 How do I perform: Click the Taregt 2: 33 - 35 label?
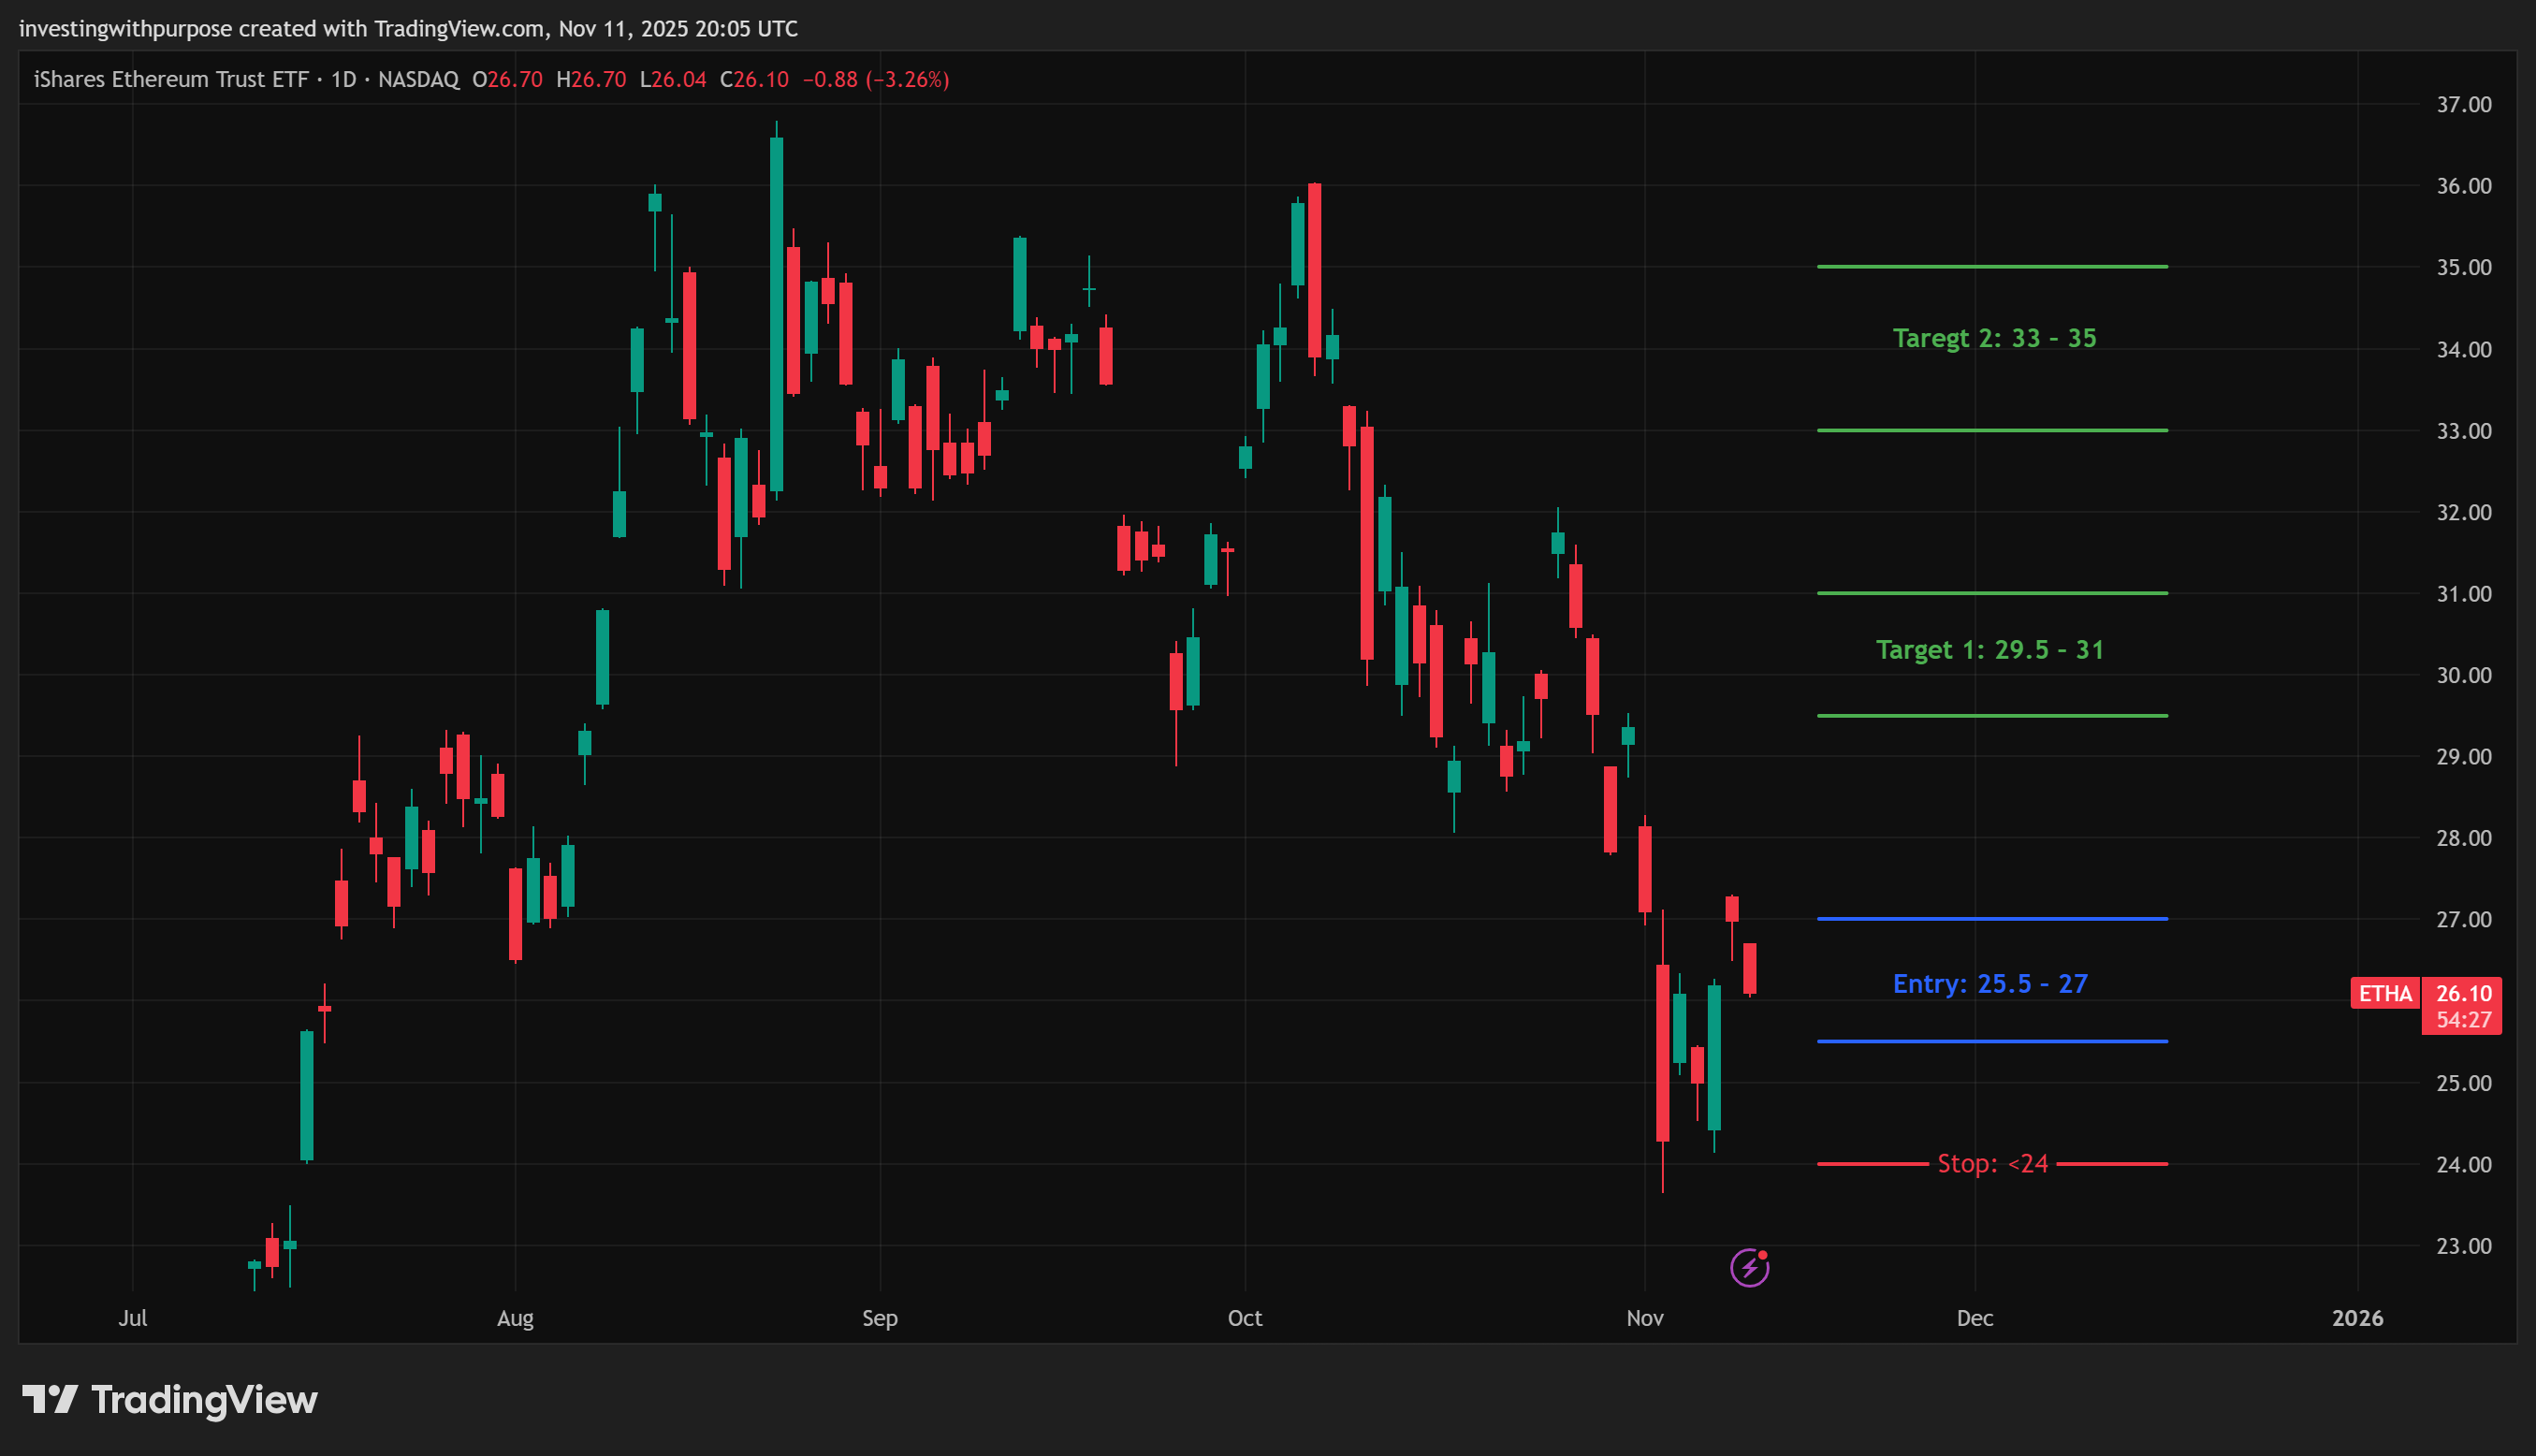[1994, 338]
